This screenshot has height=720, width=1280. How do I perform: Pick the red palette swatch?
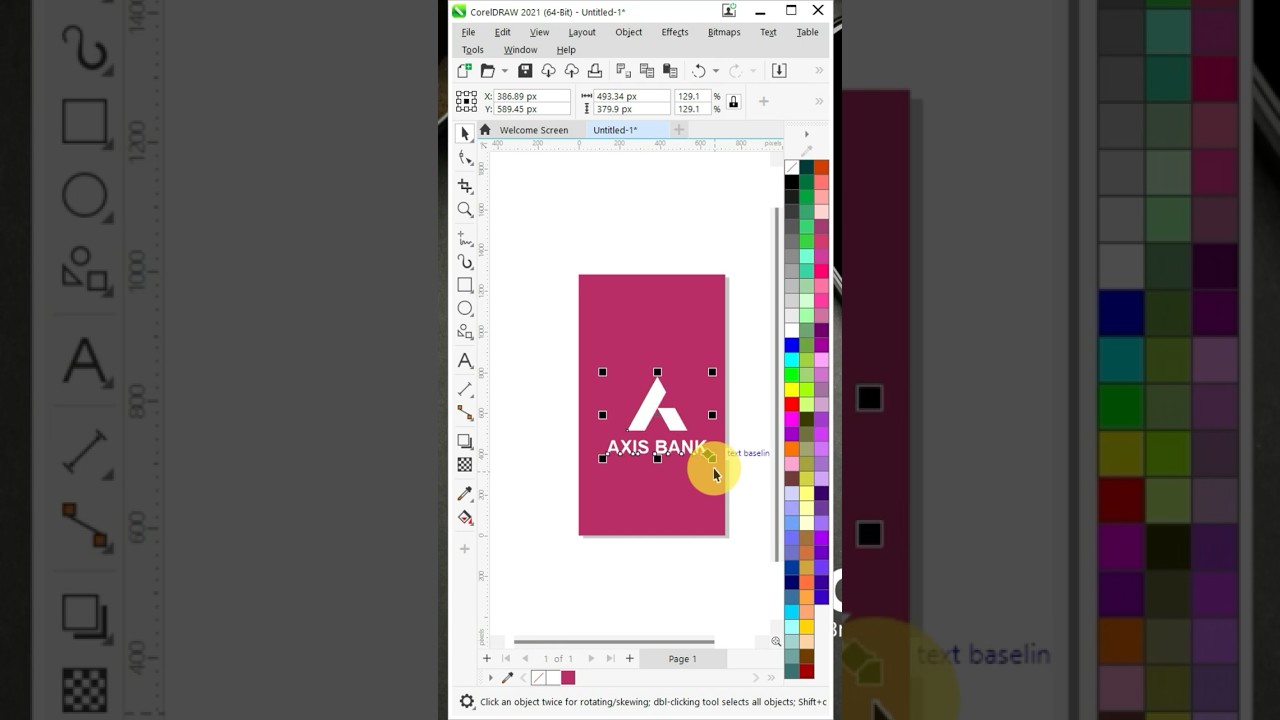point(792,405)
